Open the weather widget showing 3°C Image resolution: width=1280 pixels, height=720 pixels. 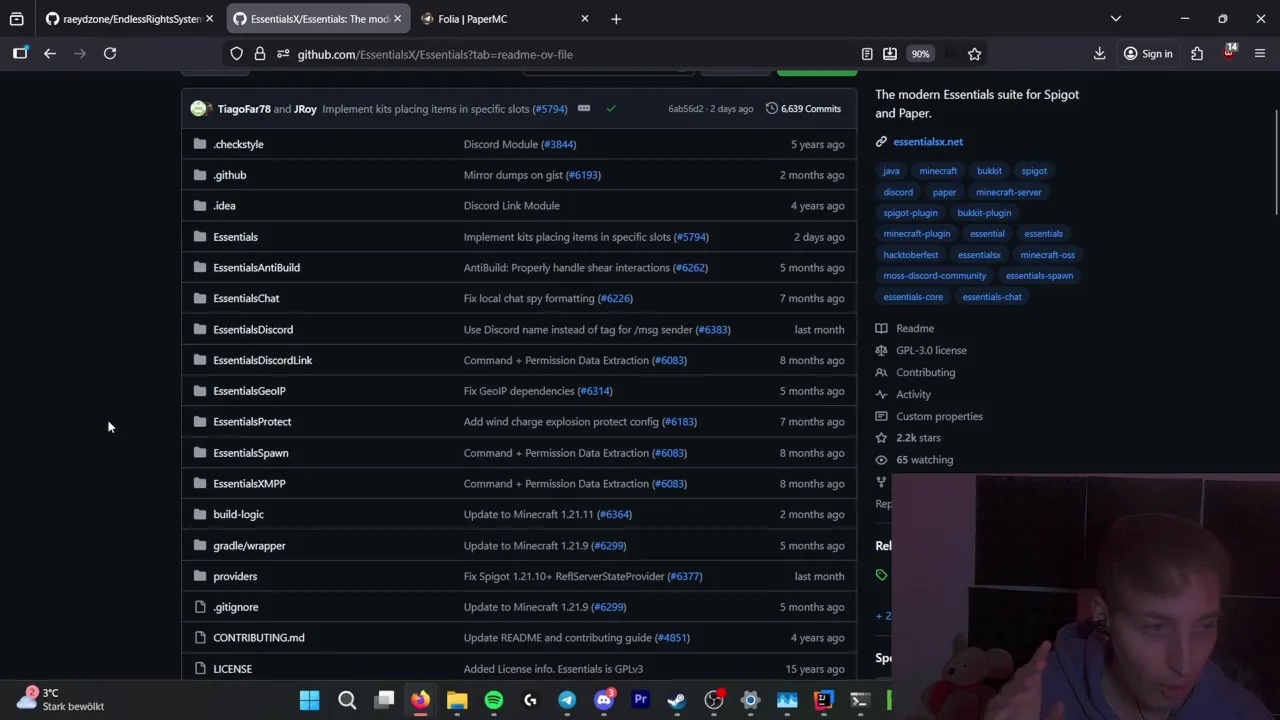click(x=62, y=699)
